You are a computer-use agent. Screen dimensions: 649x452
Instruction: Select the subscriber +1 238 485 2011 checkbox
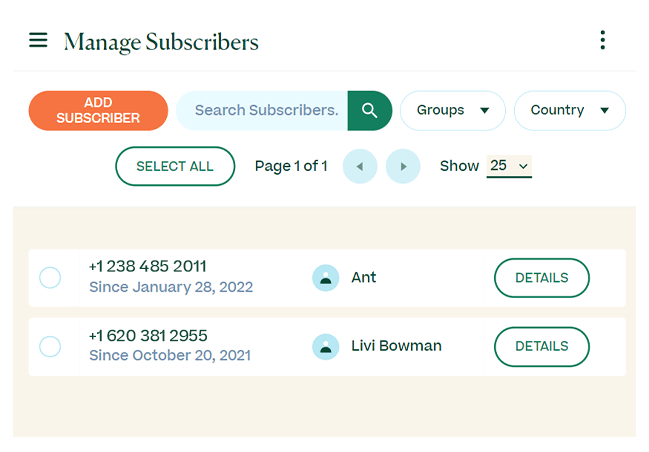(50, 277)
